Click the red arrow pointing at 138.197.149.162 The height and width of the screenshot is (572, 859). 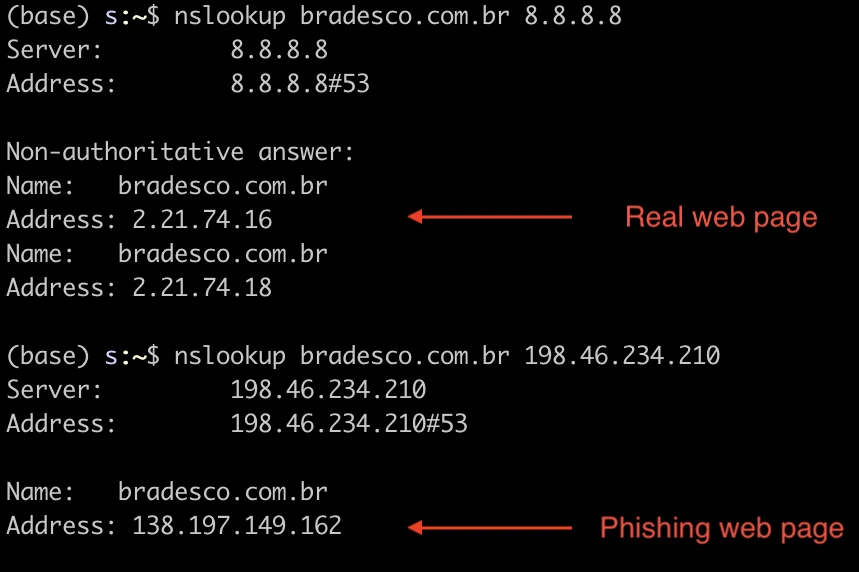coord(490,528)
